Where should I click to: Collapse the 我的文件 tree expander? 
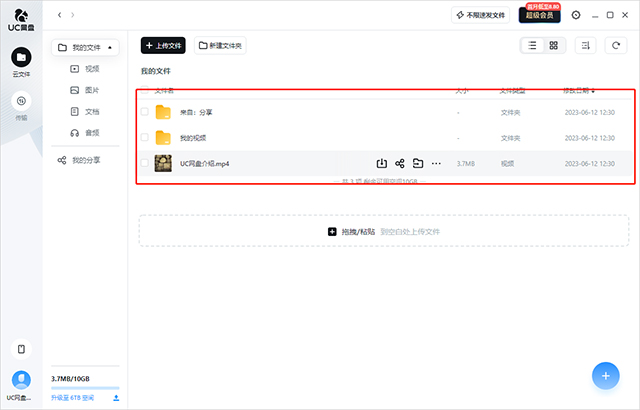[x=110, y=47]
